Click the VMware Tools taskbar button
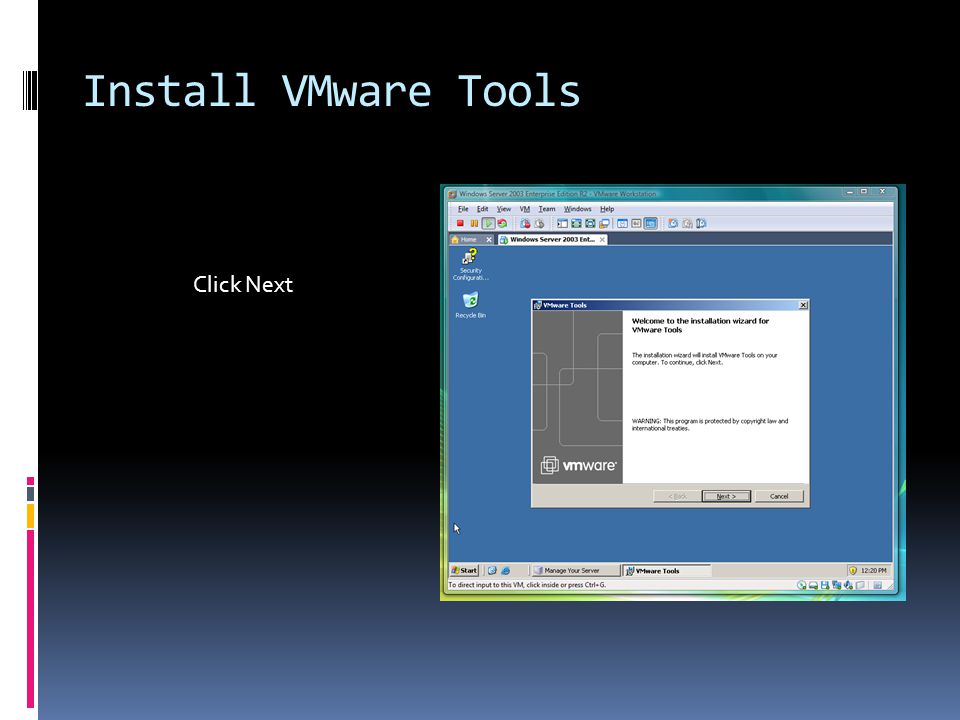960x720 pixels. pyautogui.click(x=666, y=571)
